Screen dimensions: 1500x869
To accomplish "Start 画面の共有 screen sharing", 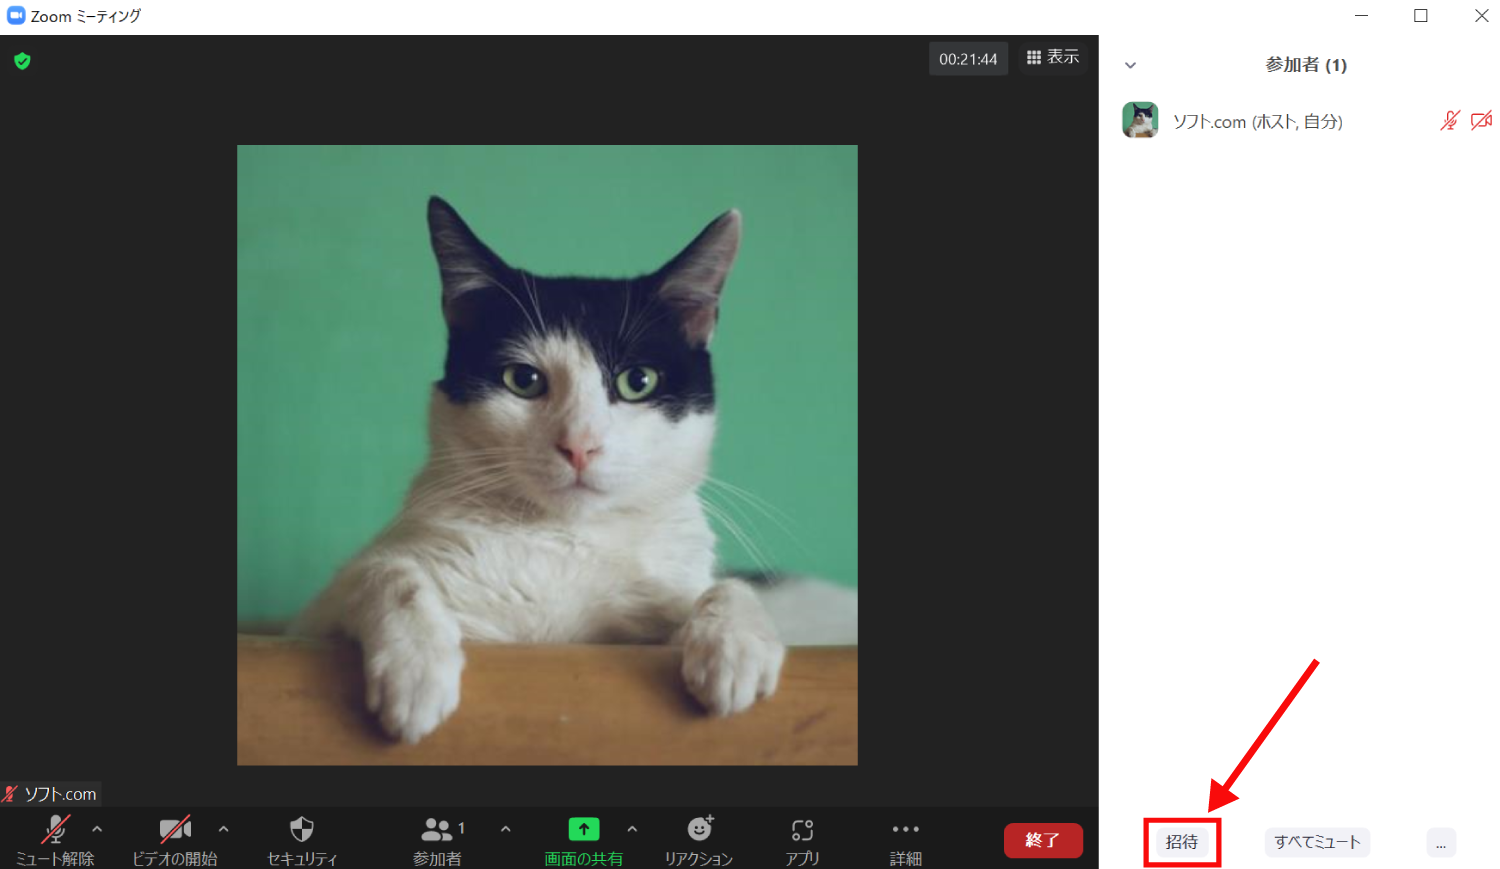I will (x=584, y=841).
